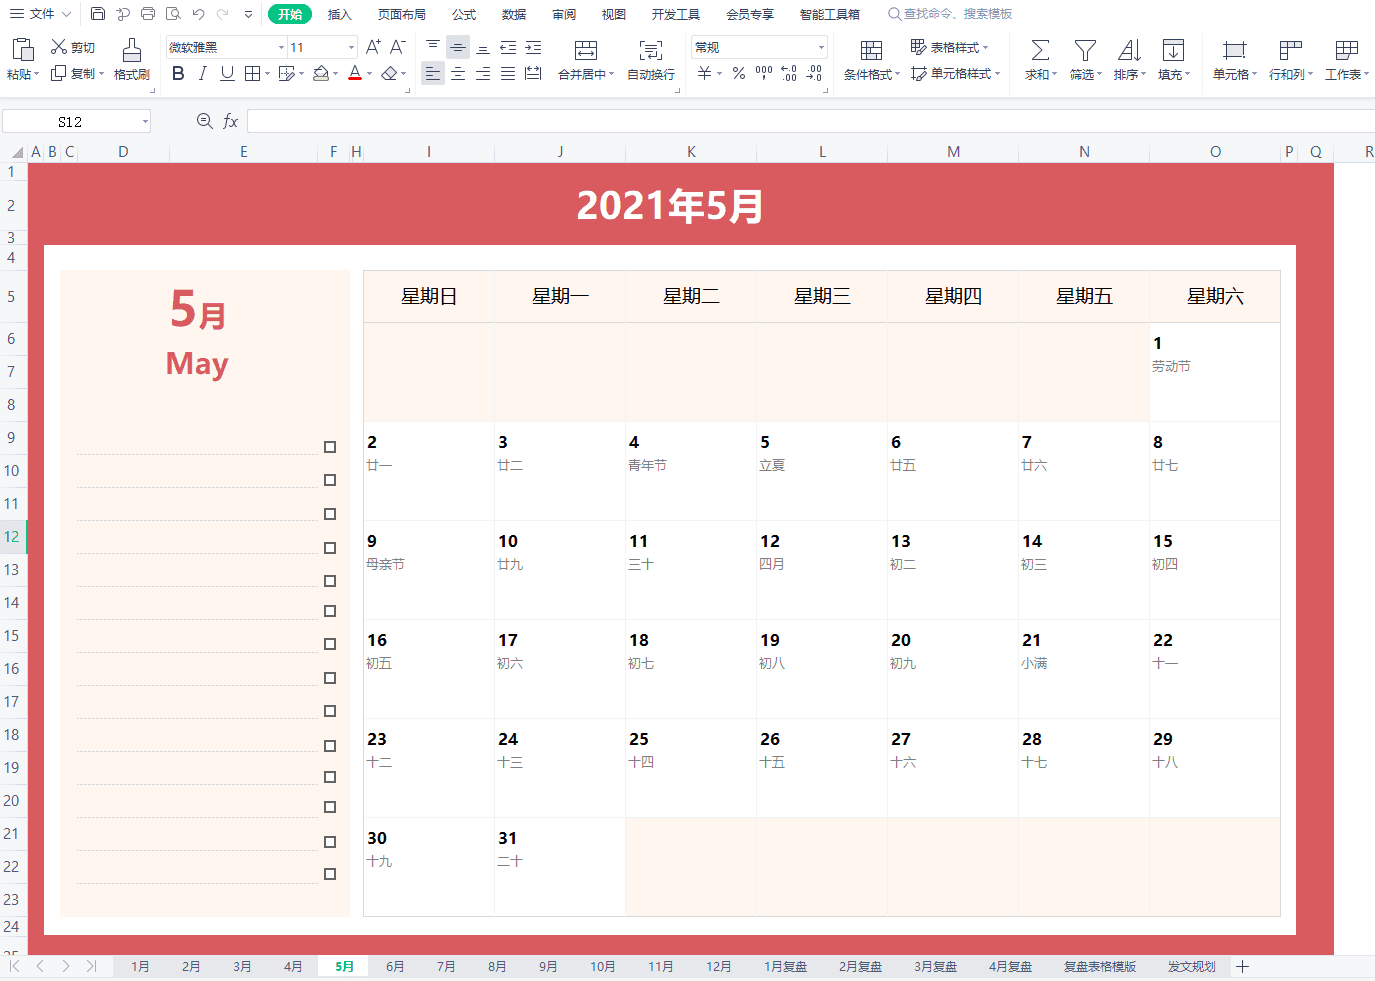The height and width of the screenshot is (981, 1375).
Task: Click the Save icon in quick access toolbar
Action: click(x=98, y=14)
